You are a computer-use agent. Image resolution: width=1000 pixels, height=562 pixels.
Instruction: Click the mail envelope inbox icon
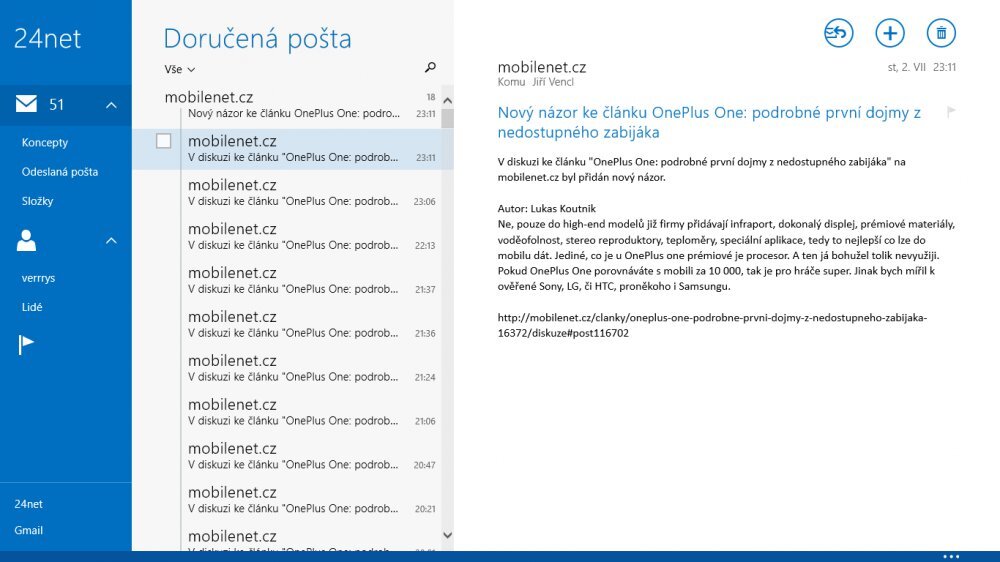[x=26, y=104]
